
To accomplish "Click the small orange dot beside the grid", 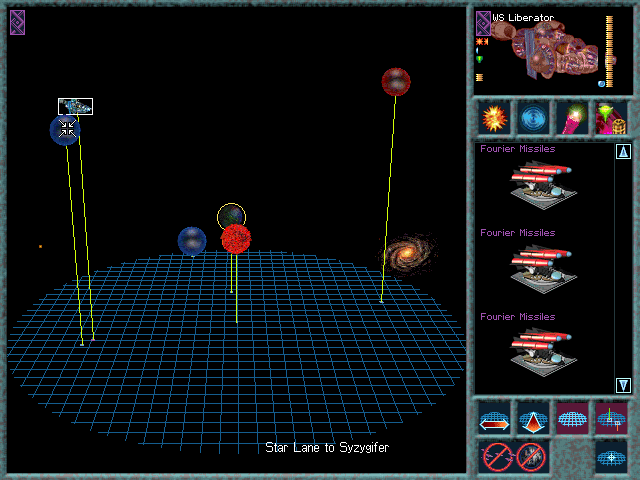I will point(40,247).
